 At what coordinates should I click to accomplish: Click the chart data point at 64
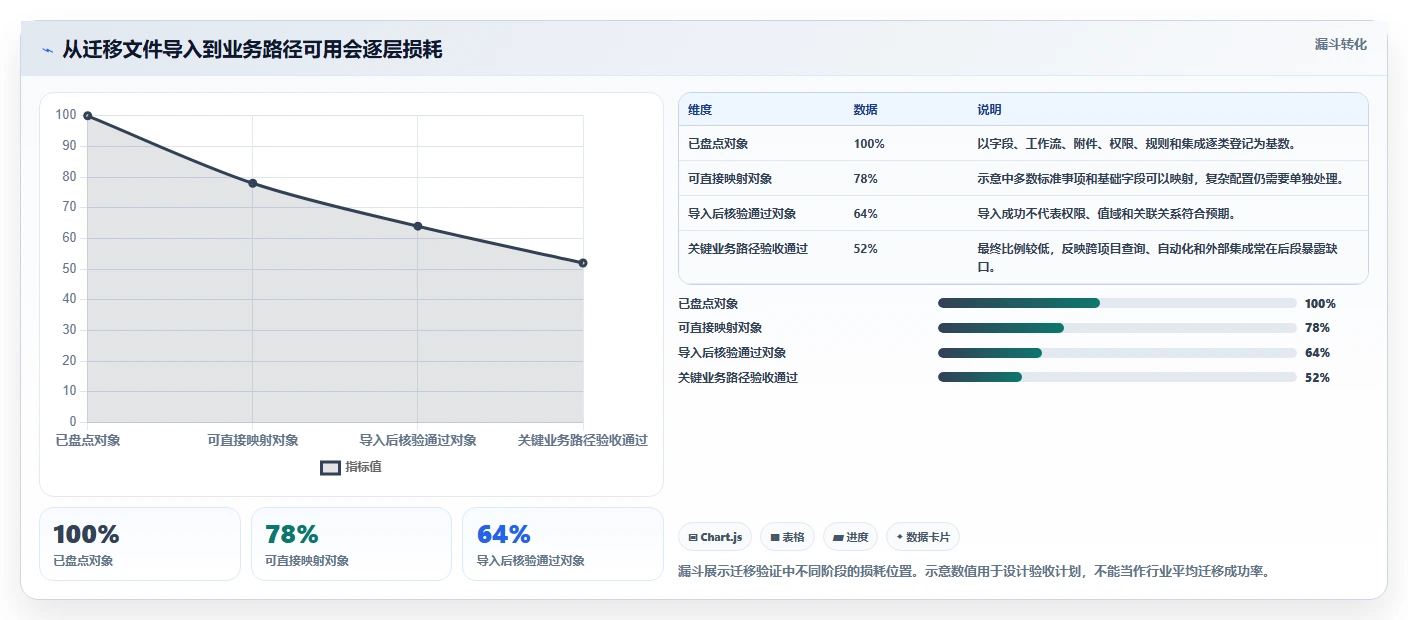[x=418, y=226]
